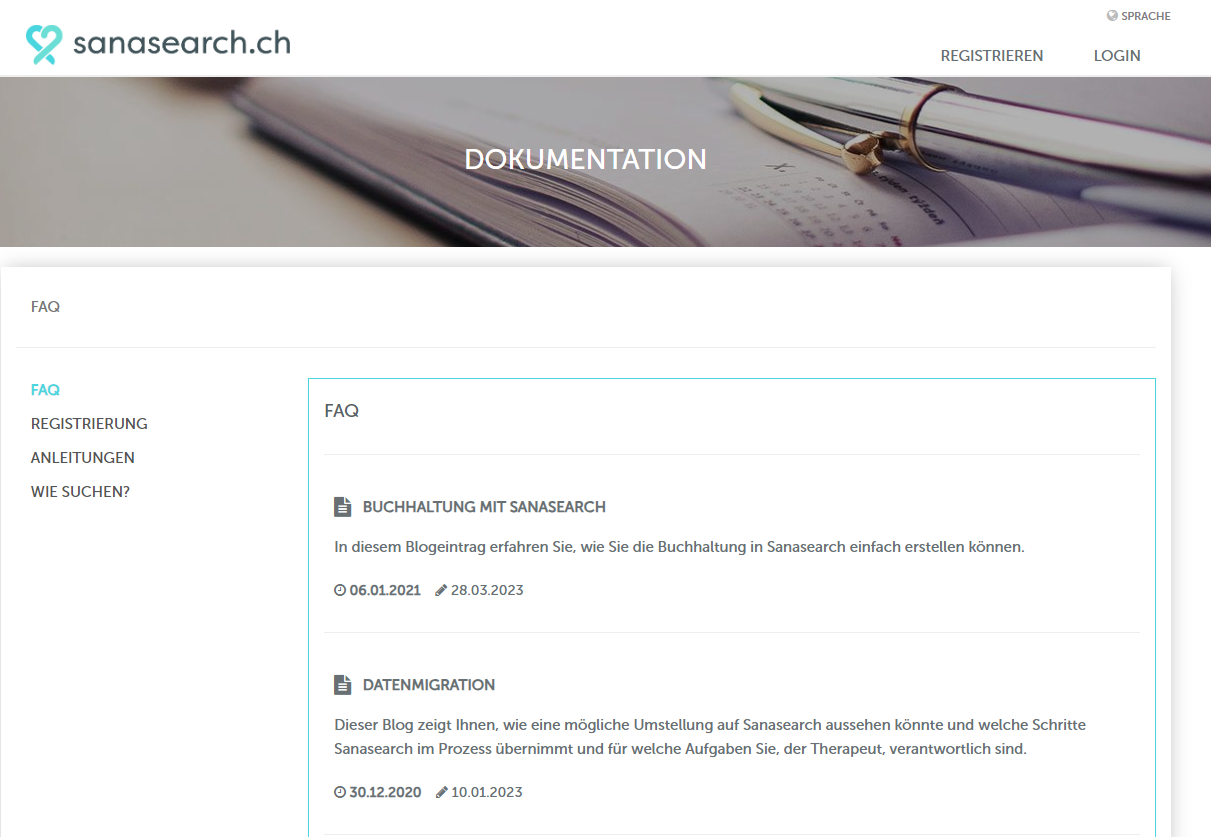
Task: Click the FAQ breadcrumb above the divider
Action: (x=45, y=307)
